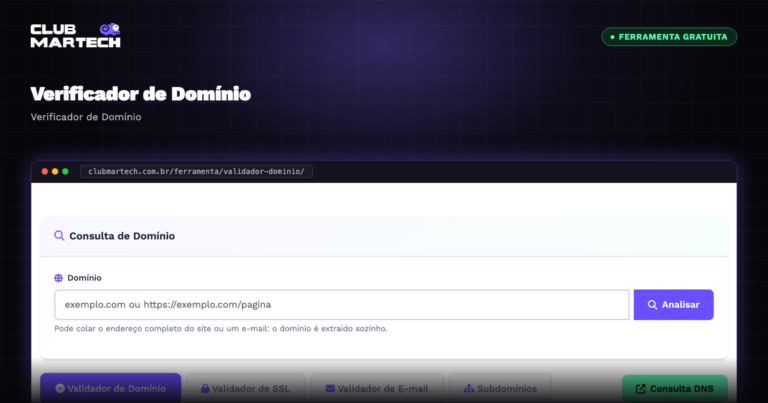The height and width of the screenshot is (403, 768).
Task: Click the chameleon mascot icon in the logo
Action: coord(110,29)
